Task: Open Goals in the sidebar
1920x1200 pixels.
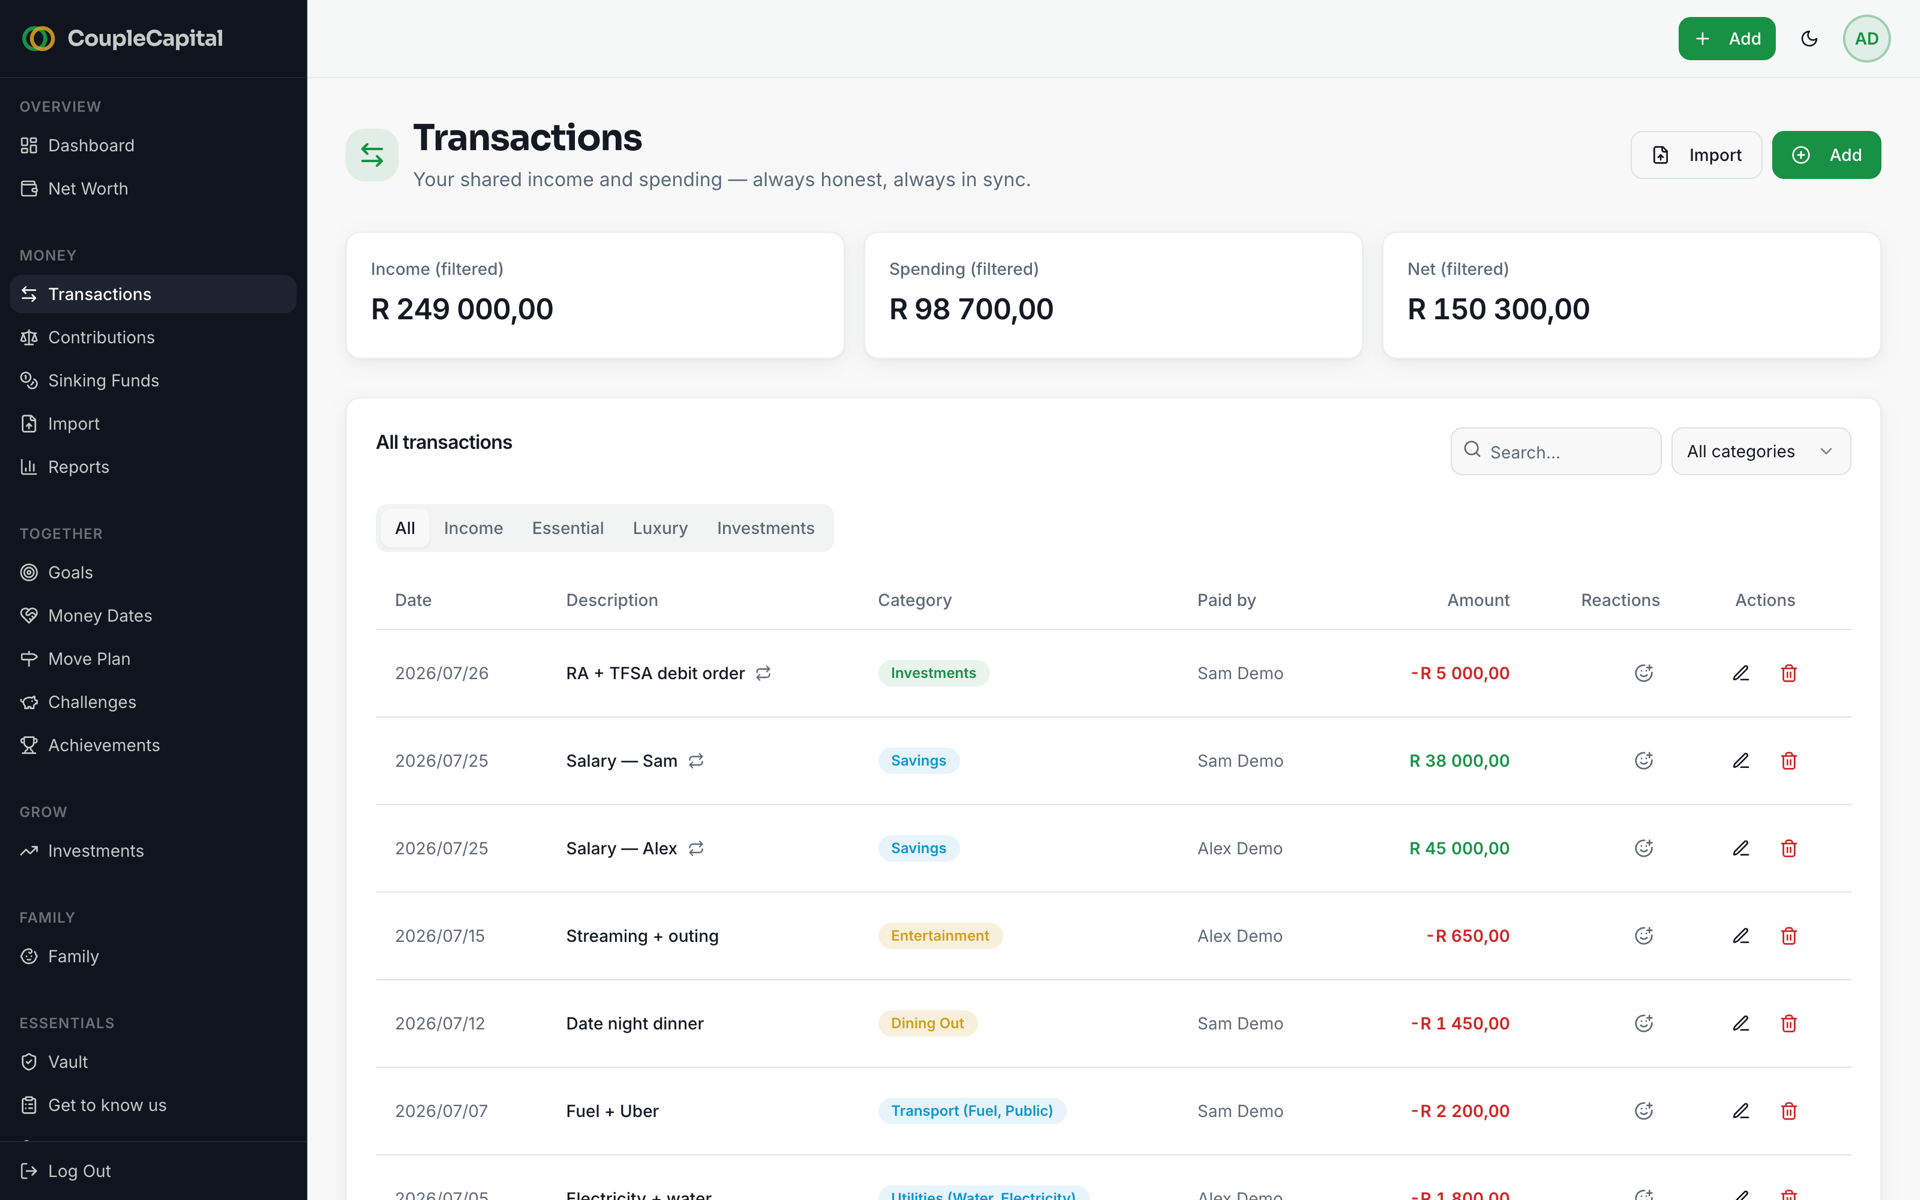Action: [x=153, y=572]
